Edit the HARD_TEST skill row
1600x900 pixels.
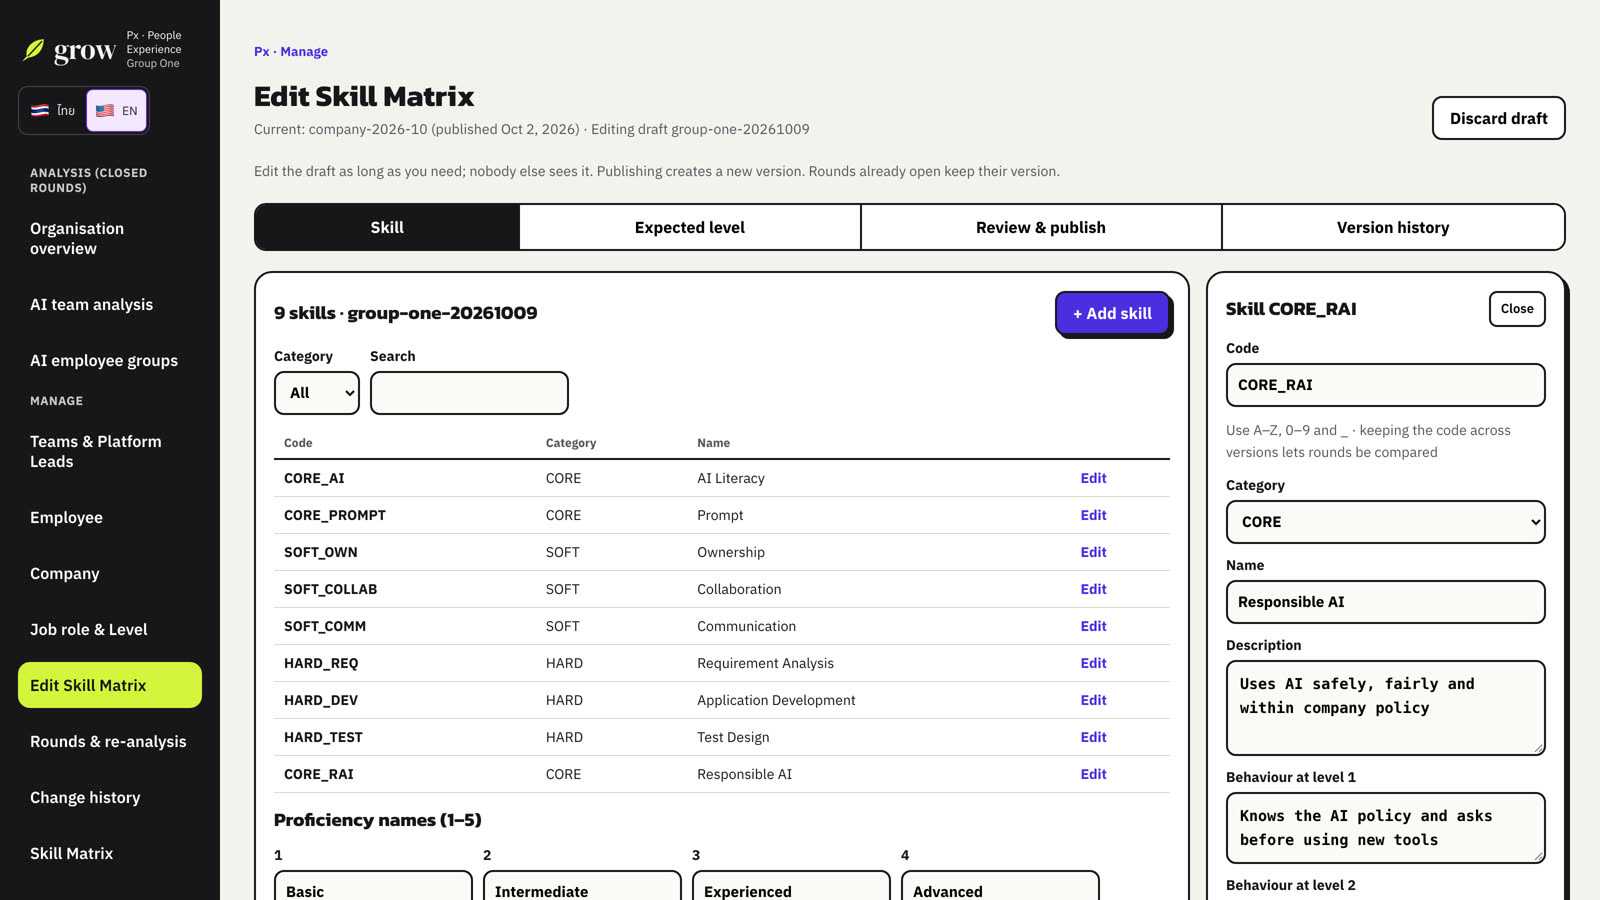click(1093, 737)
